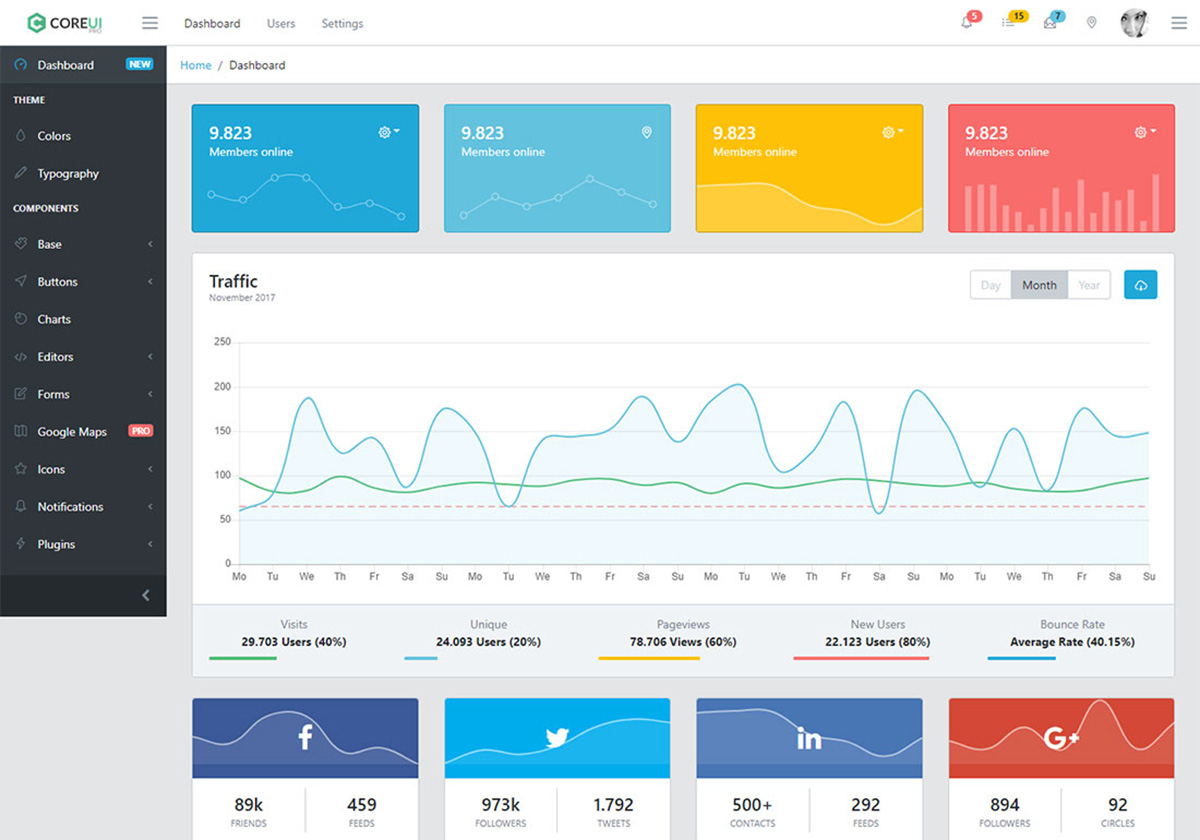The image size is (1200, 840).
Task: Toggle the sidebar hamburger menu icon
Action: pyautogui.click(x=150, y=23)
